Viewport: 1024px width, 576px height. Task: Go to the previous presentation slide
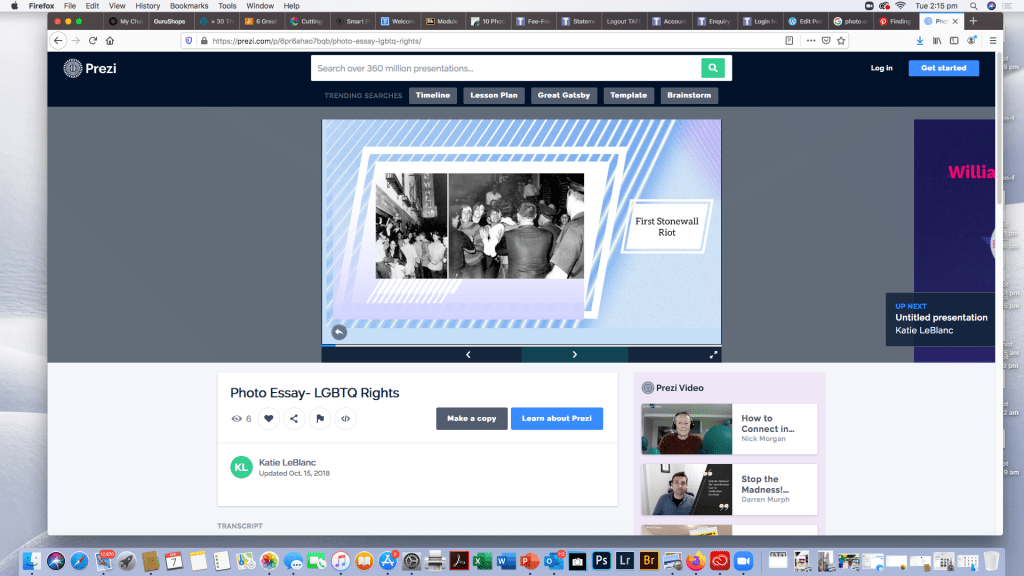(x=468, y=355)
